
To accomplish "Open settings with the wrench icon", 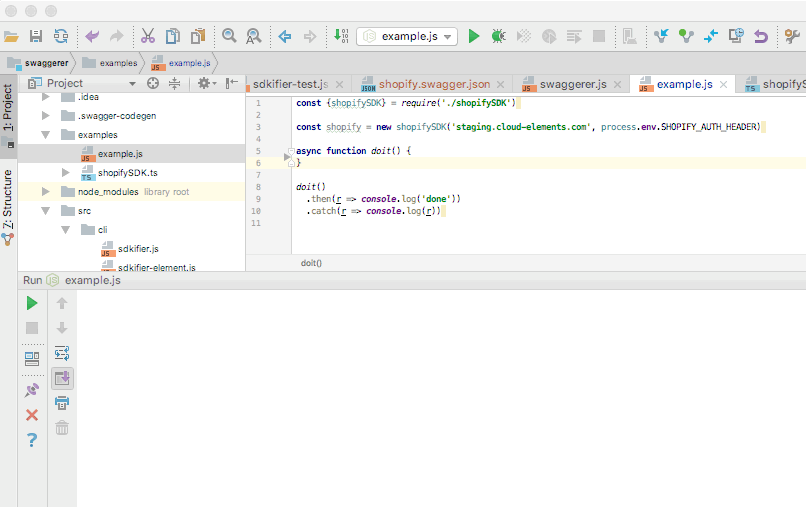I will [793, 36].
